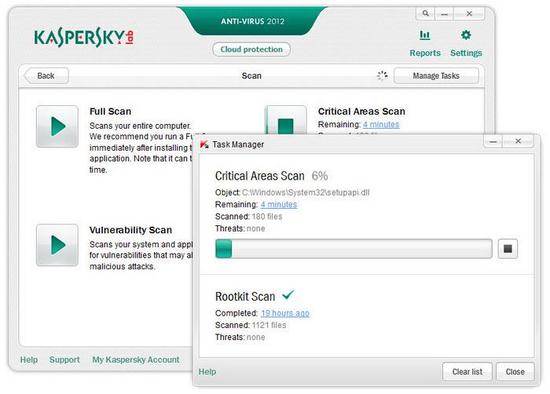Start the Full Scan play button
This screenshot has height=394, width=550.
click(x=57, y=126)
